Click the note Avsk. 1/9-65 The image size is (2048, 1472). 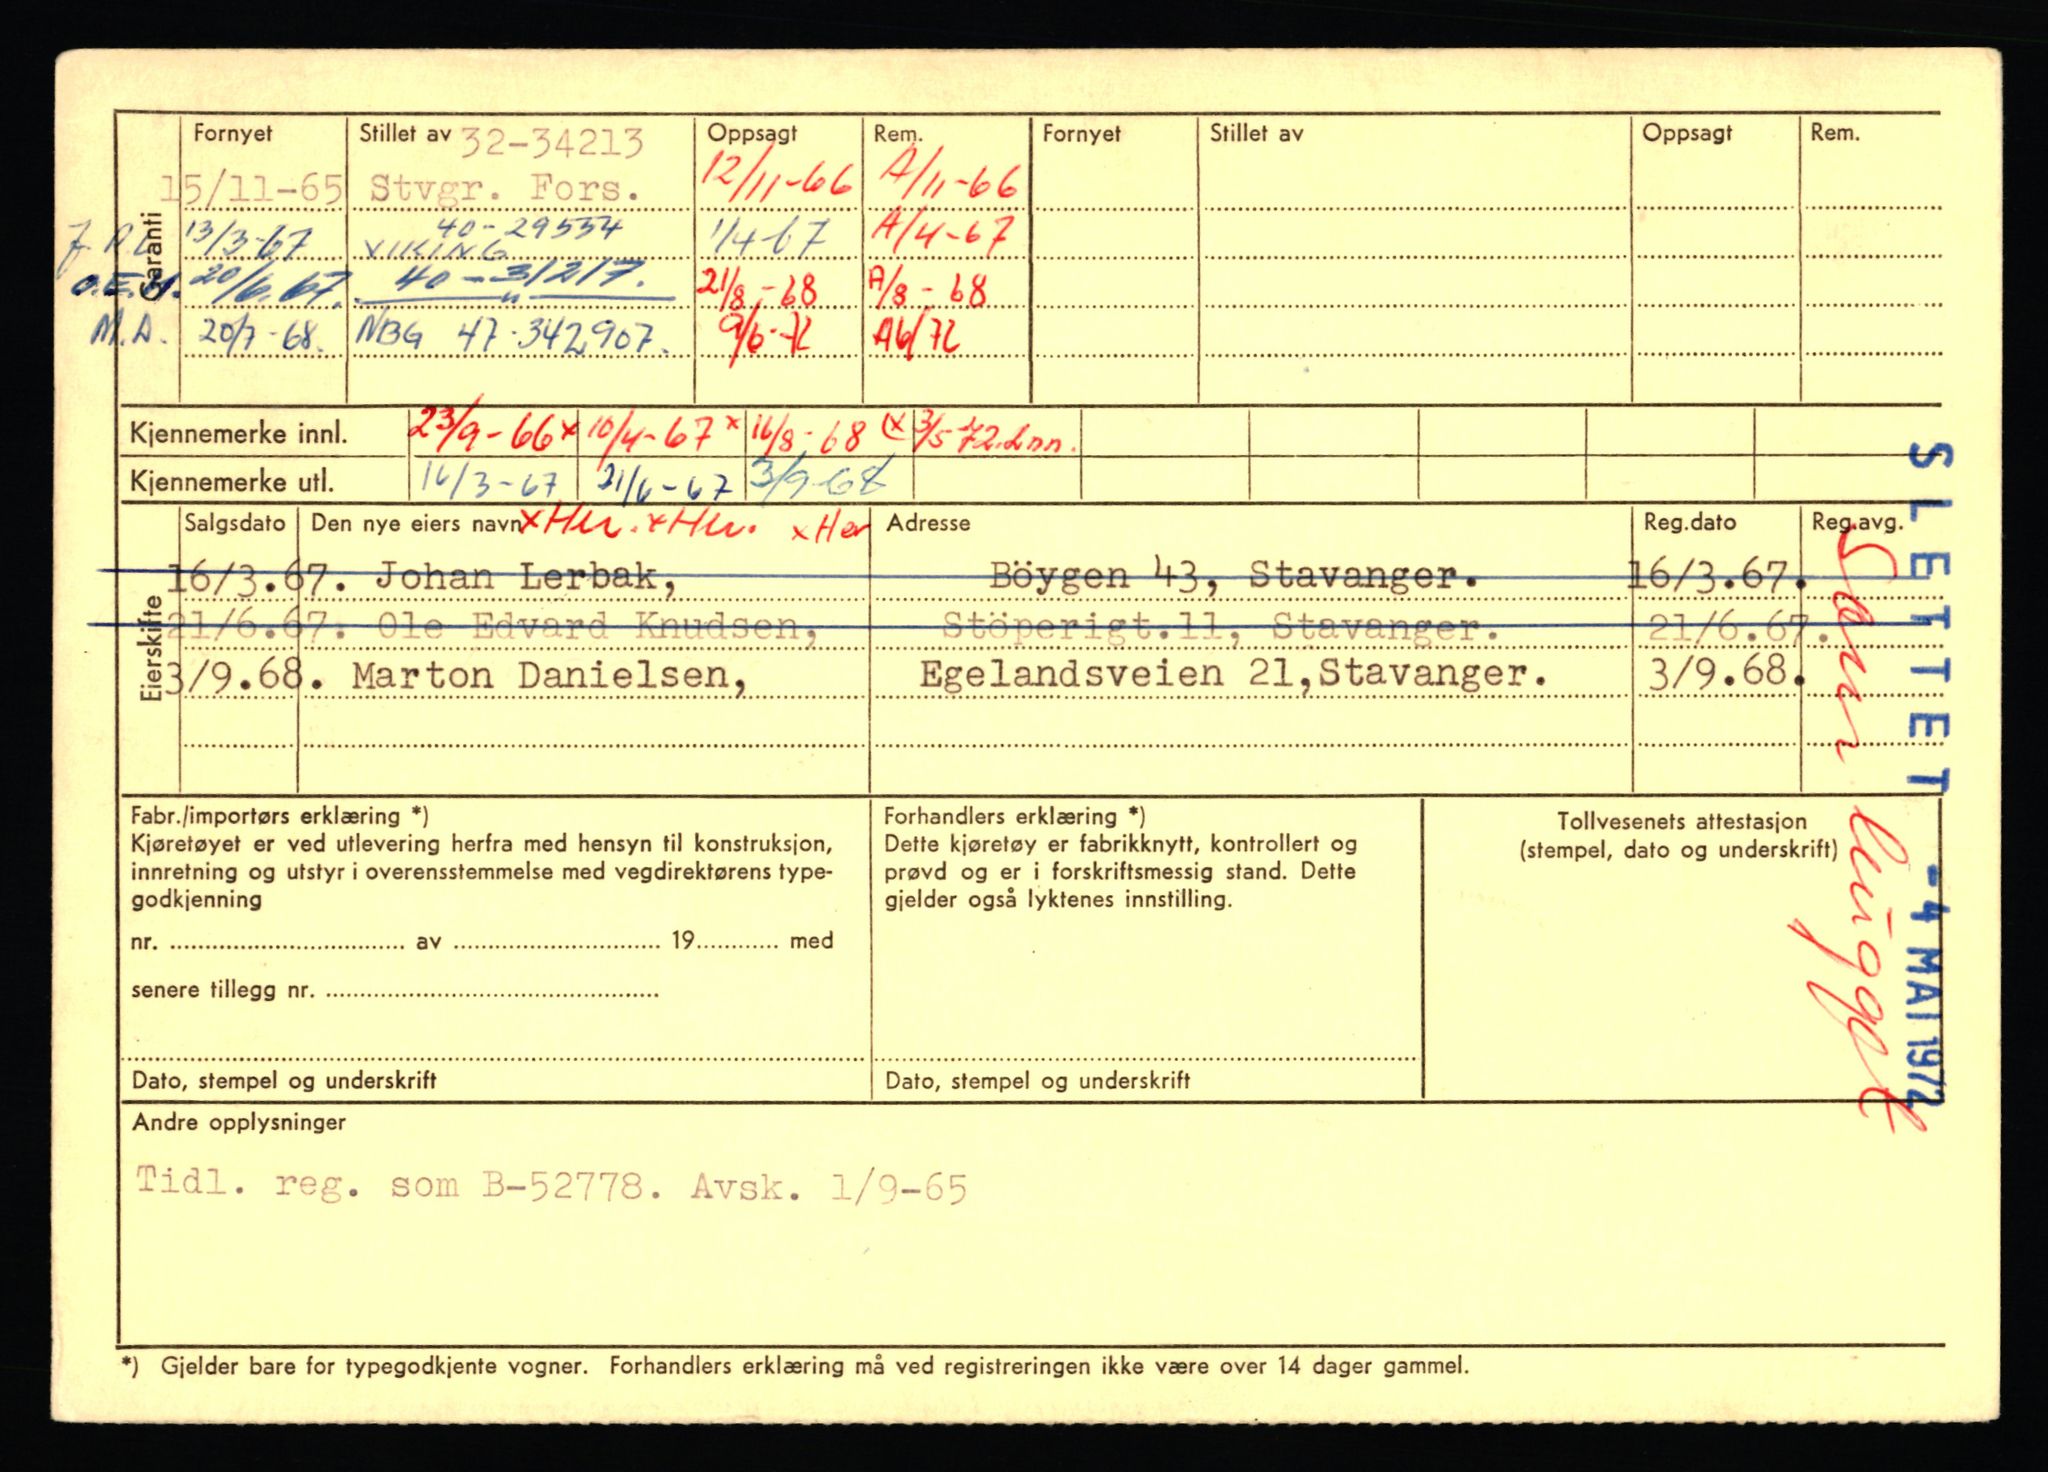tap(828, 1188)
